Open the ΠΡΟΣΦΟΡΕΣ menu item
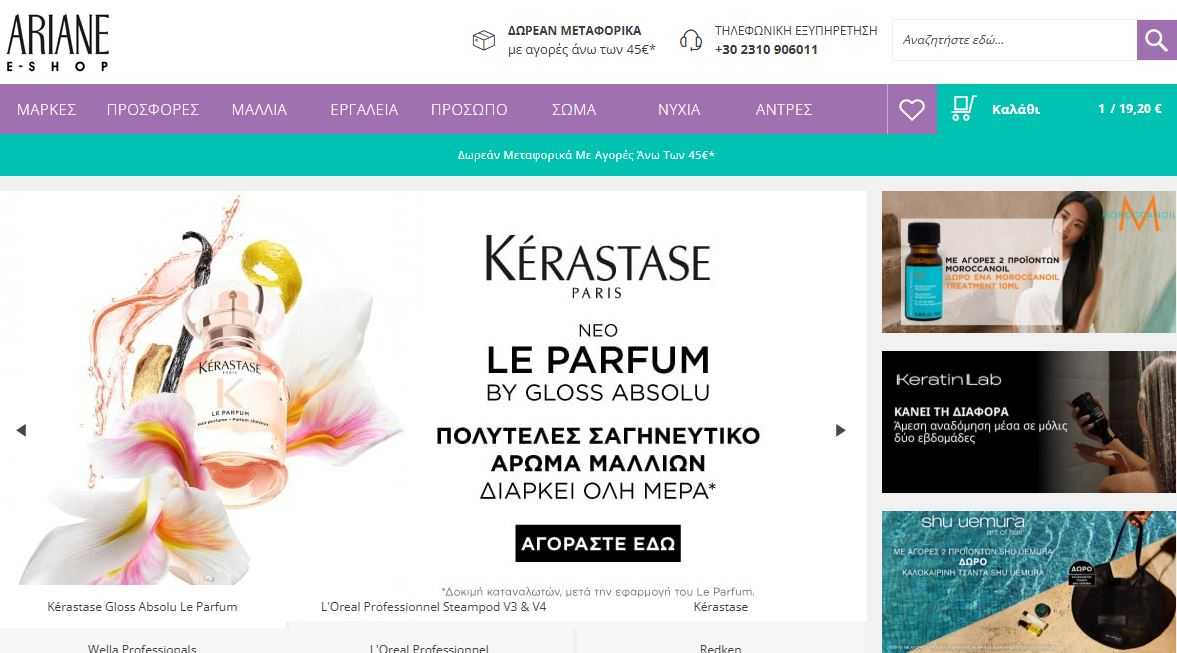This screenshot has width=1177, height=653. click(152, 110)
